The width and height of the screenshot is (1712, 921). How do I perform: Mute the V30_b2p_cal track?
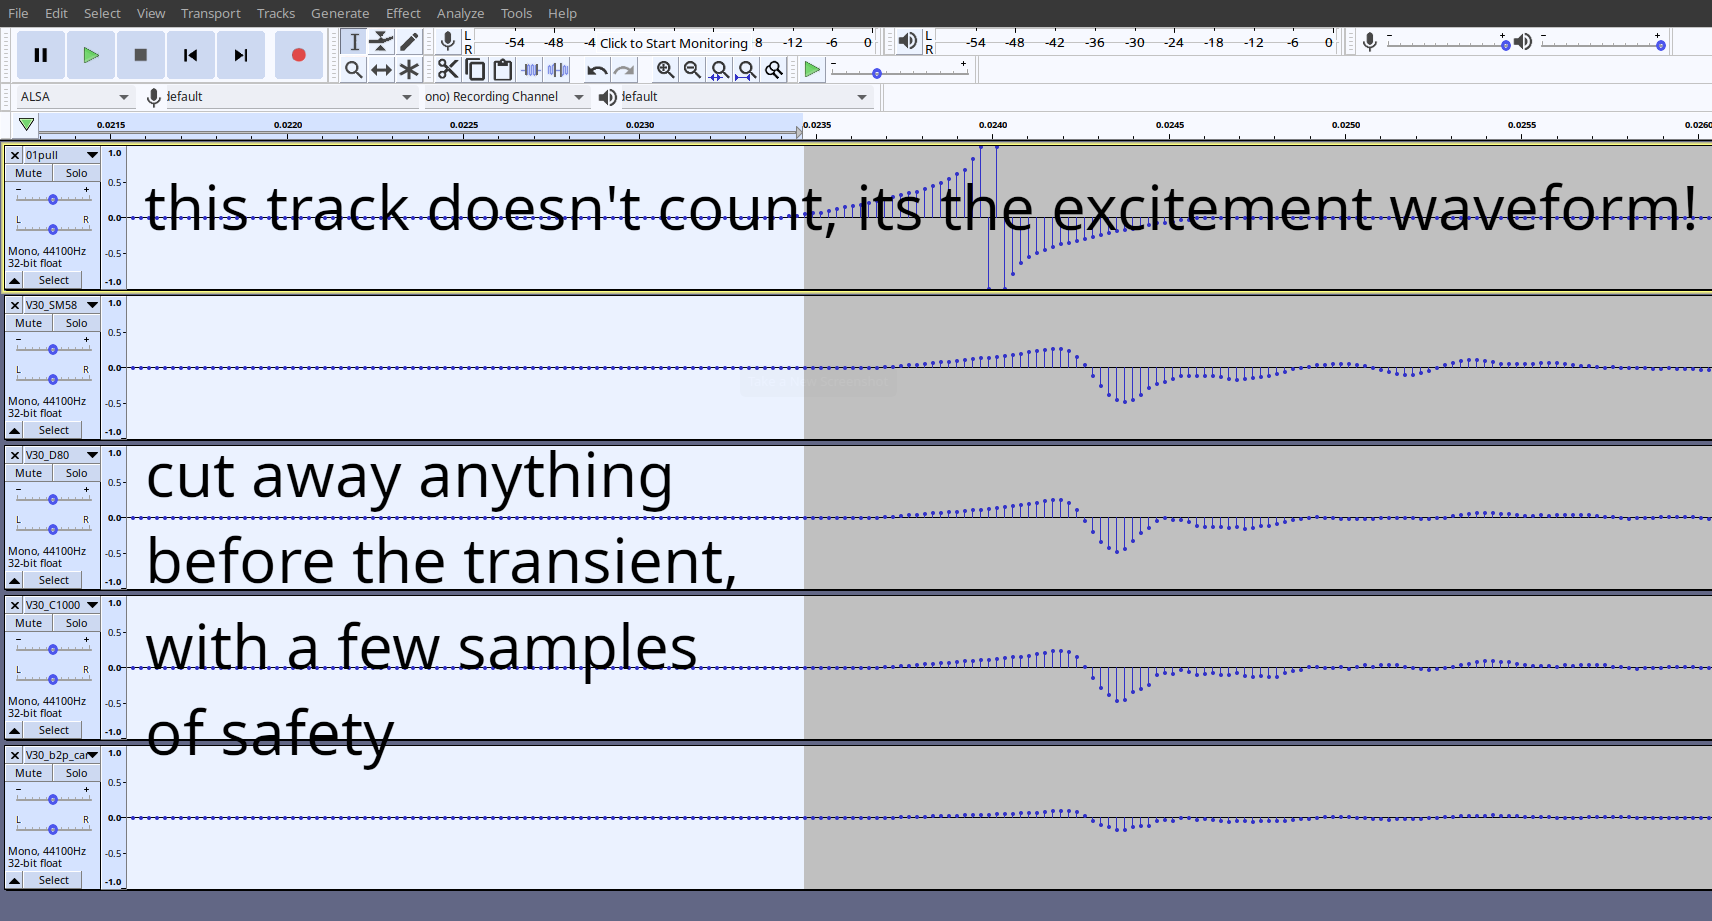[x=29, y=773]
